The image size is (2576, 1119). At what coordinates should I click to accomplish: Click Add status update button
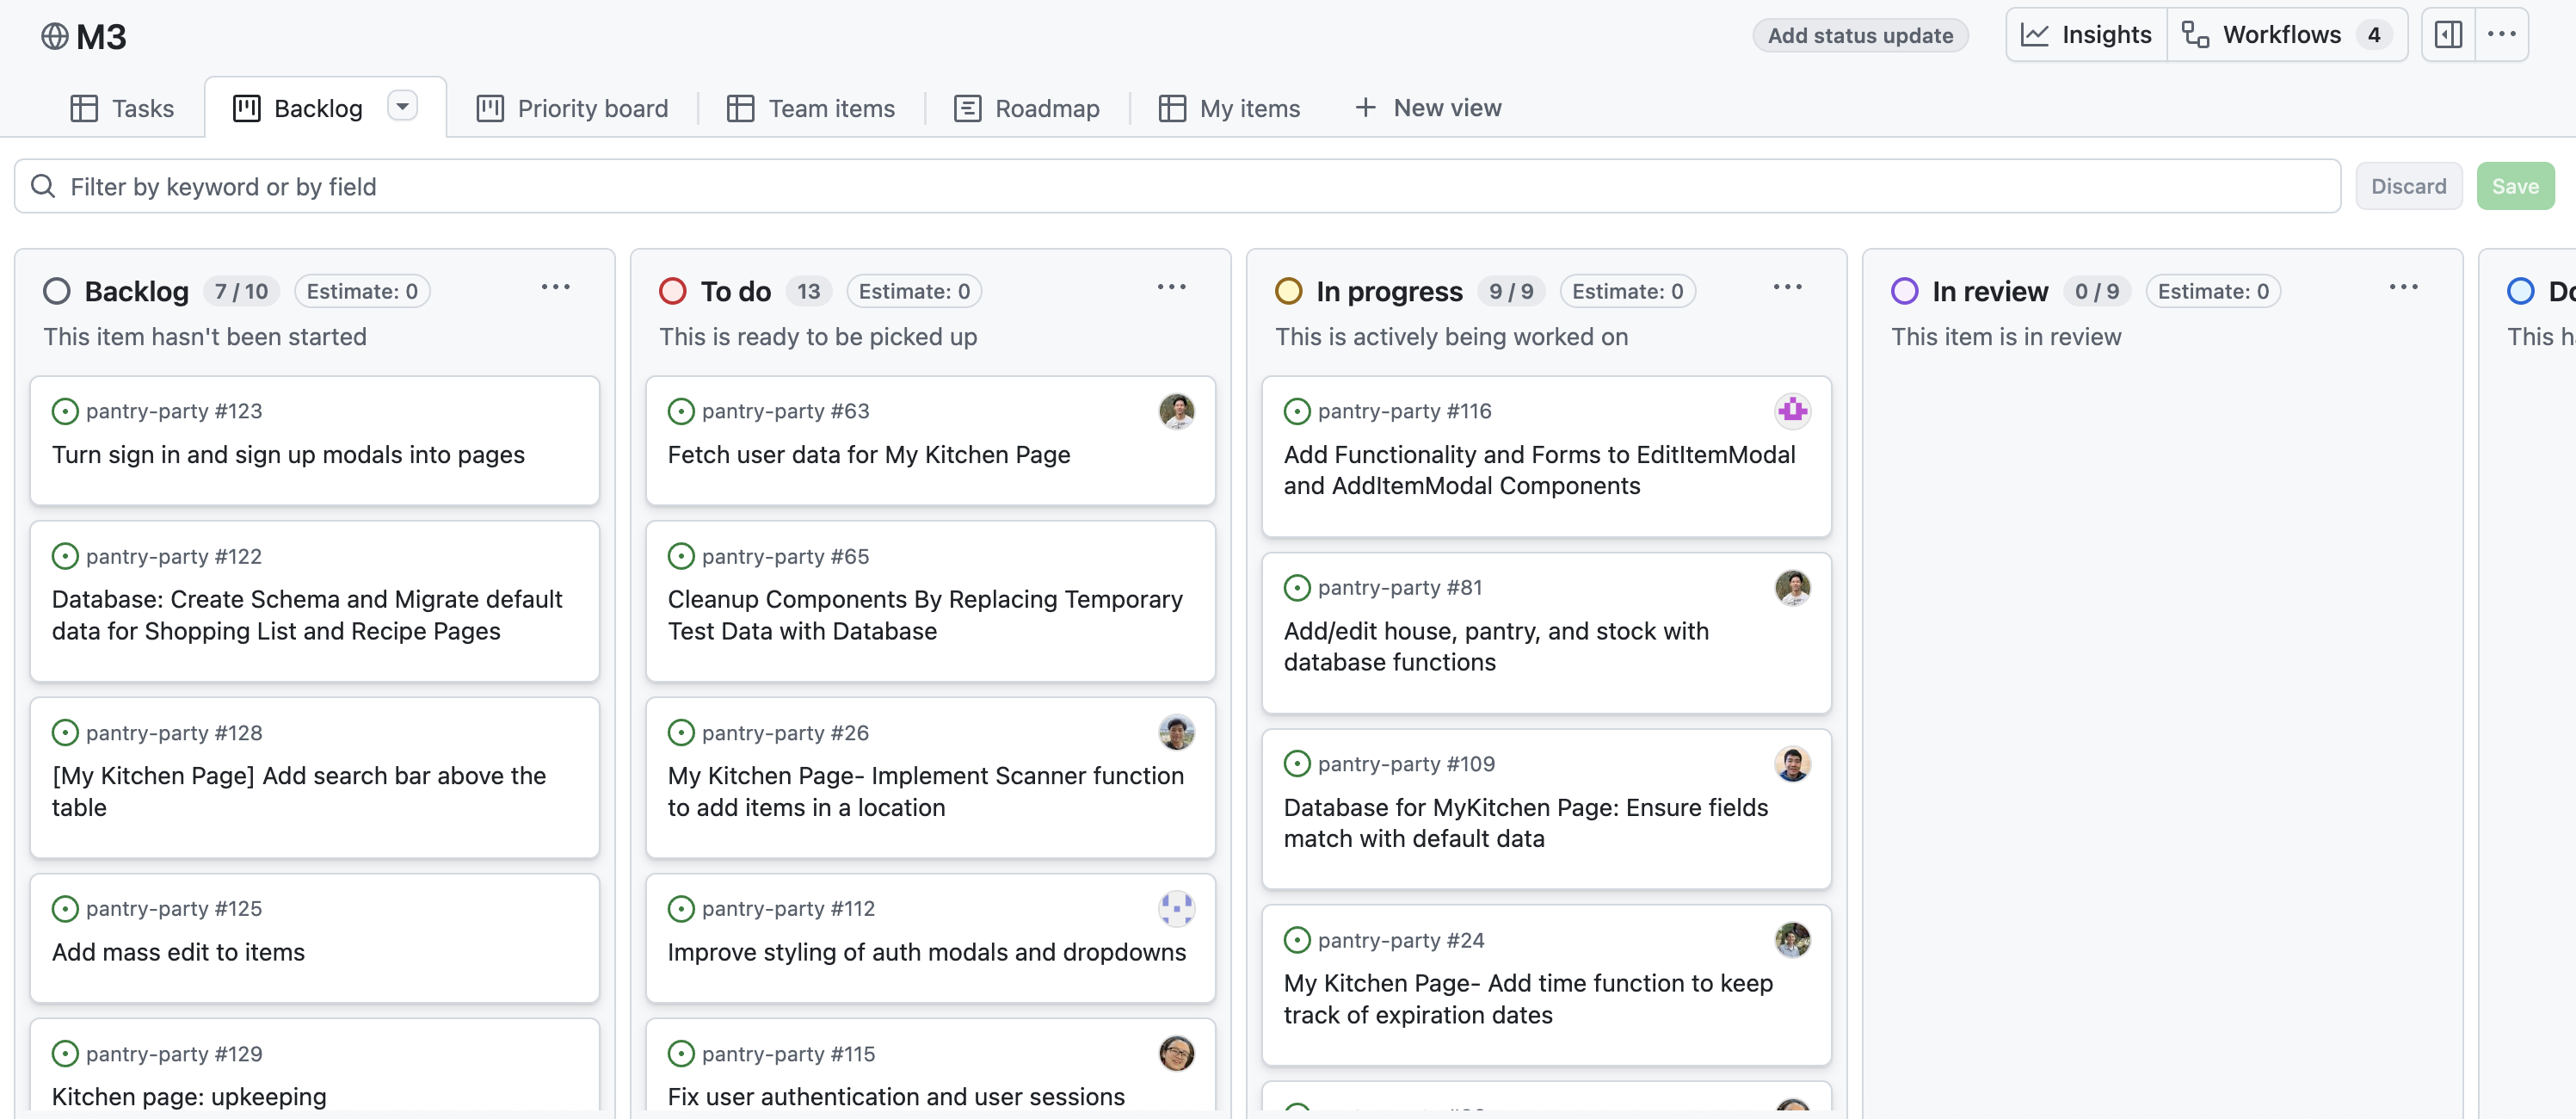pyautogui.click(x=1859, y=36)
